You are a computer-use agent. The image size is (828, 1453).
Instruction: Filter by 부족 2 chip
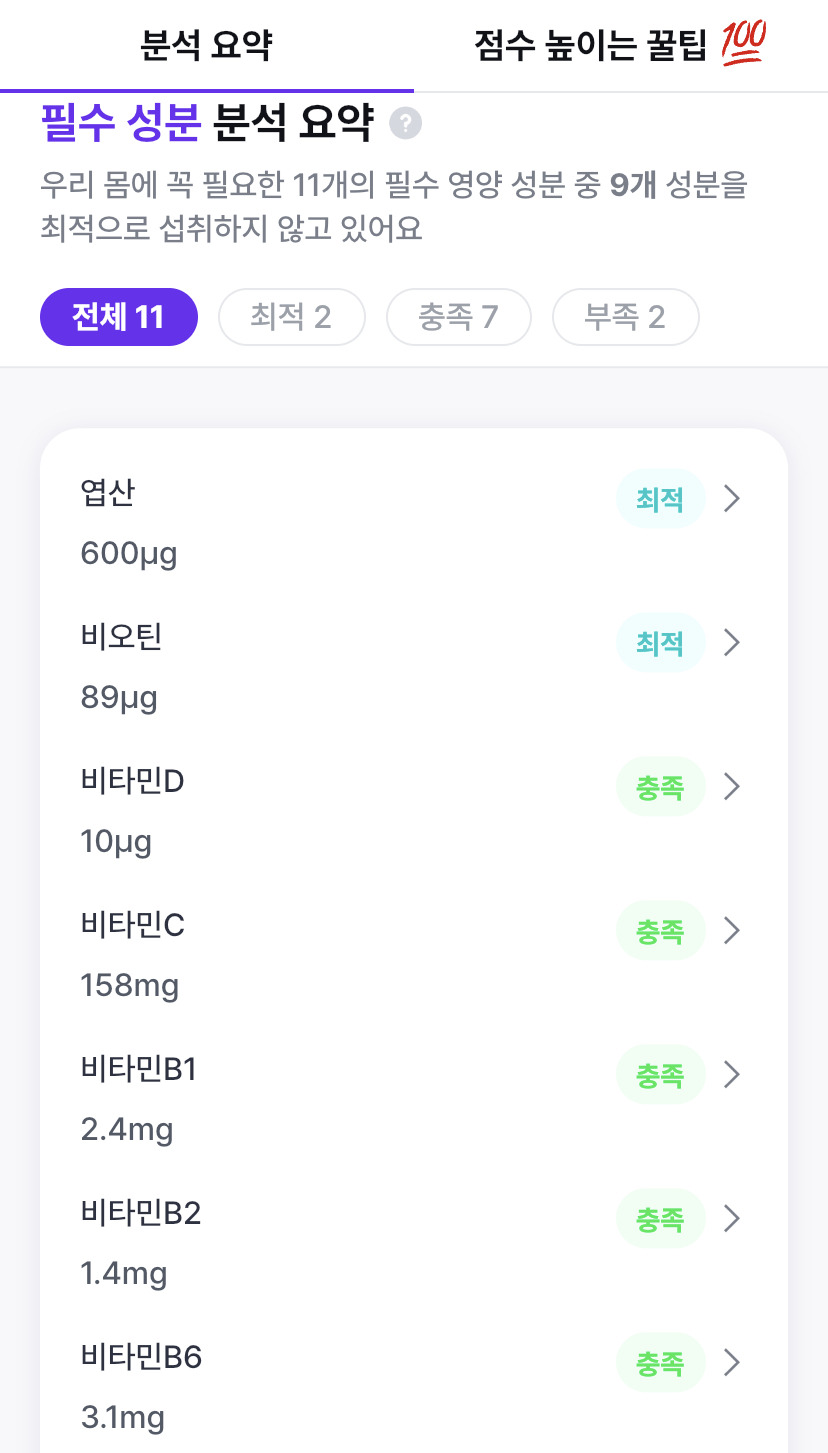click(625, 317)
